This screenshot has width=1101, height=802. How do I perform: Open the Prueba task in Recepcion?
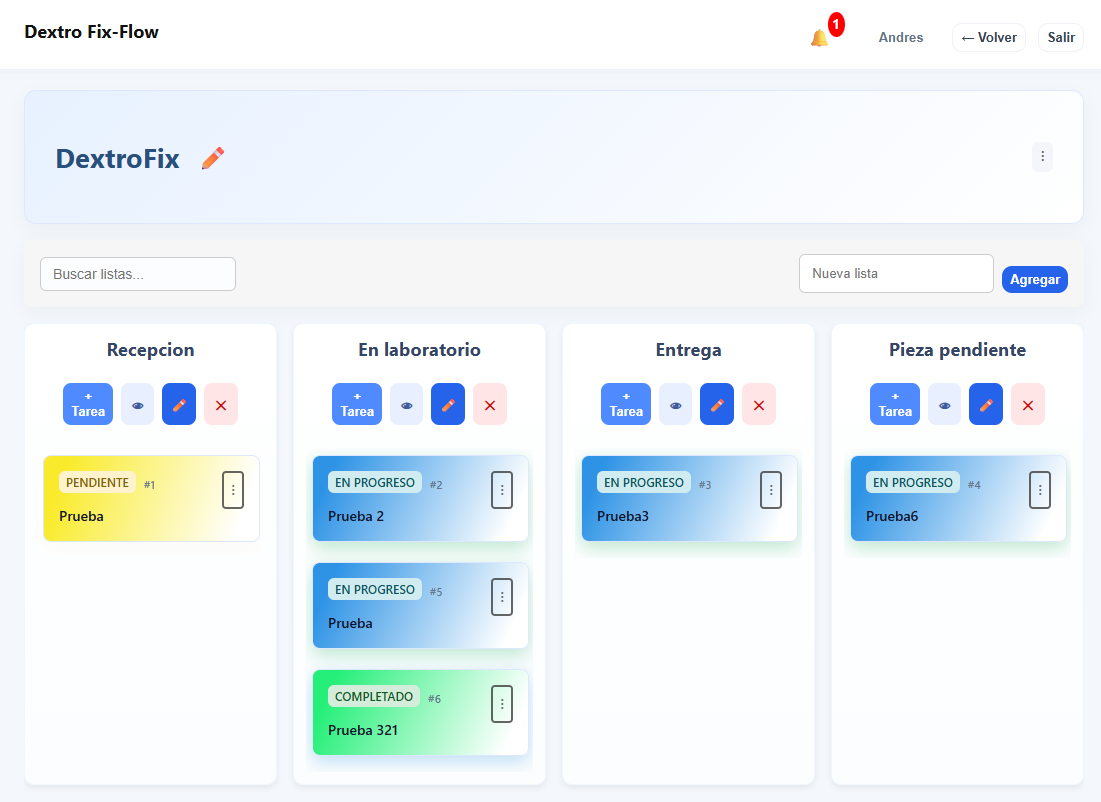click(x=152, y=499)
